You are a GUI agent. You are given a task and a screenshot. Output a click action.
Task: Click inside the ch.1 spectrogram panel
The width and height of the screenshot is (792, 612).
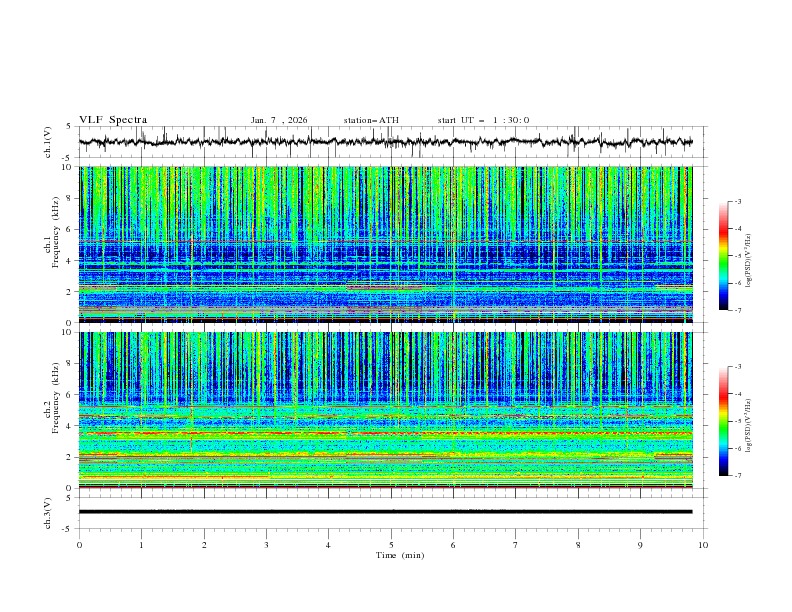tap(390, 244)
